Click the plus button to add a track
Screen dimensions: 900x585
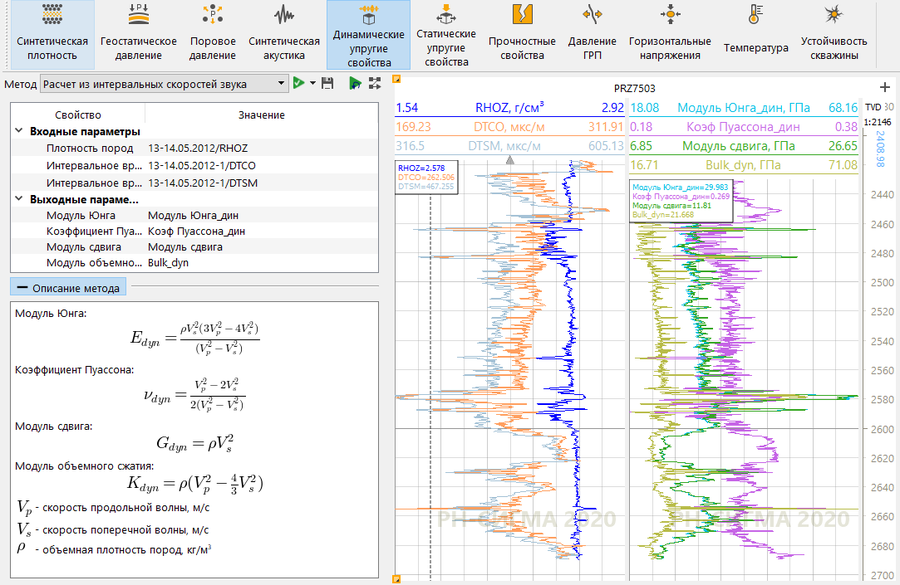click(884, 87)
